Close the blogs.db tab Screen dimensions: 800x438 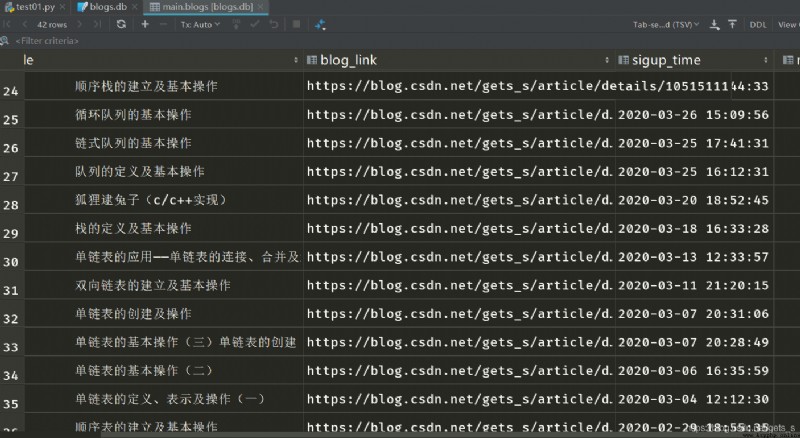pos(135,7)
